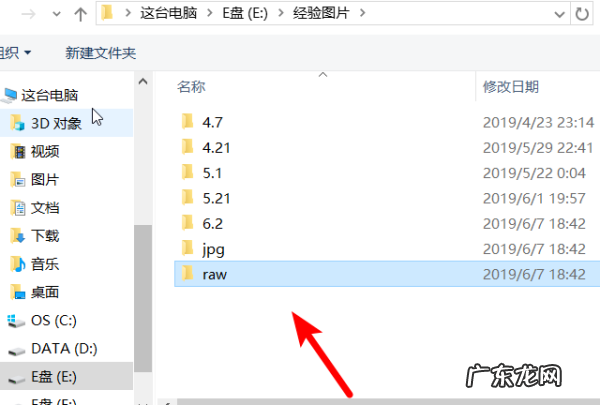Click the Refresh icon in address bar
Screen dimensions: 600x405
click(582, 14)
